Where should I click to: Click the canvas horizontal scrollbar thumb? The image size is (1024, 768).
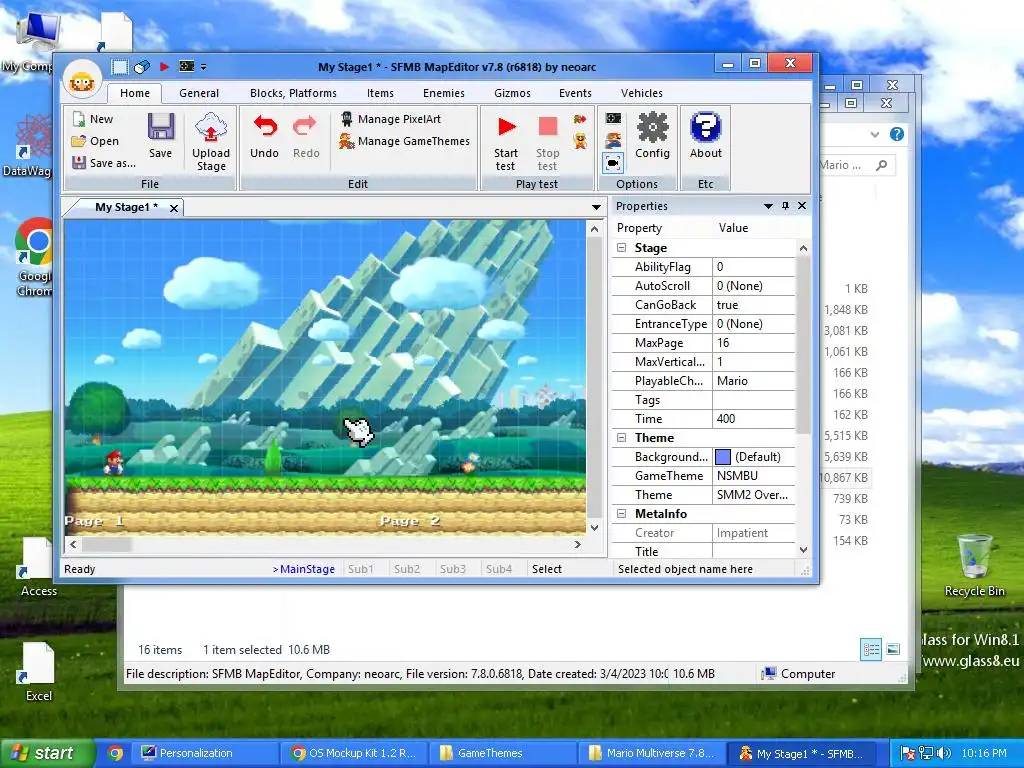tap(107, 544)
